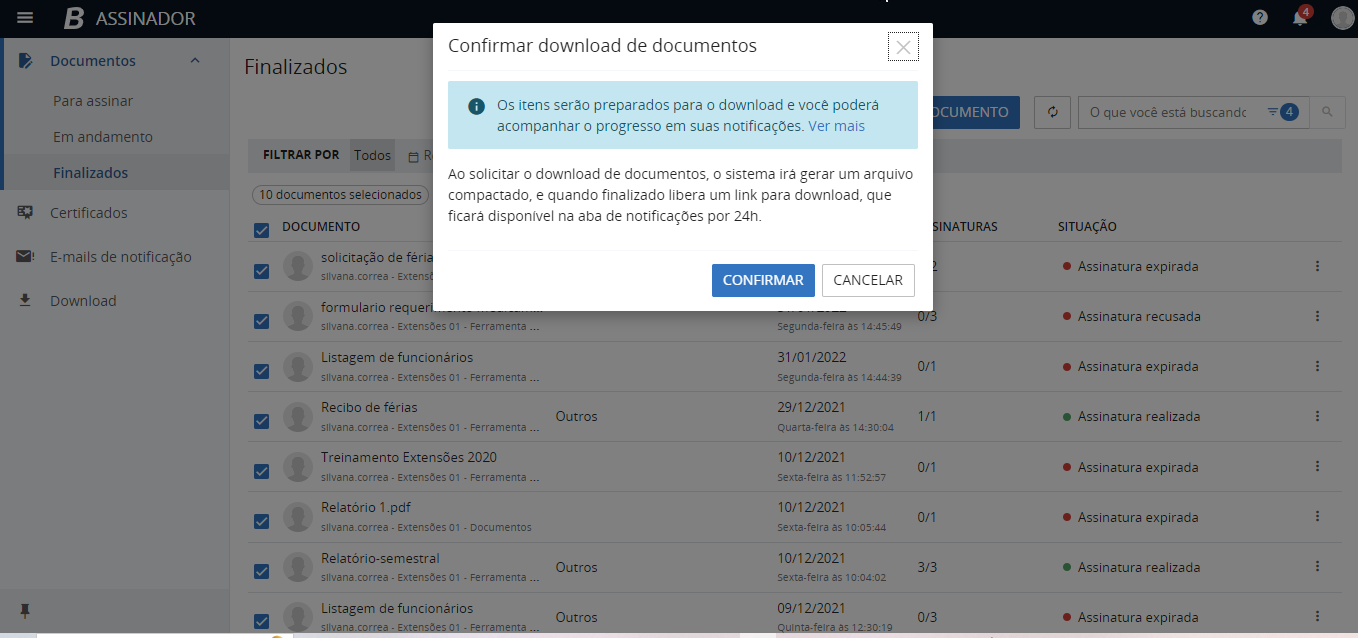
Task: Open the hamburger menu icon
Action: [x=25, y=18]
